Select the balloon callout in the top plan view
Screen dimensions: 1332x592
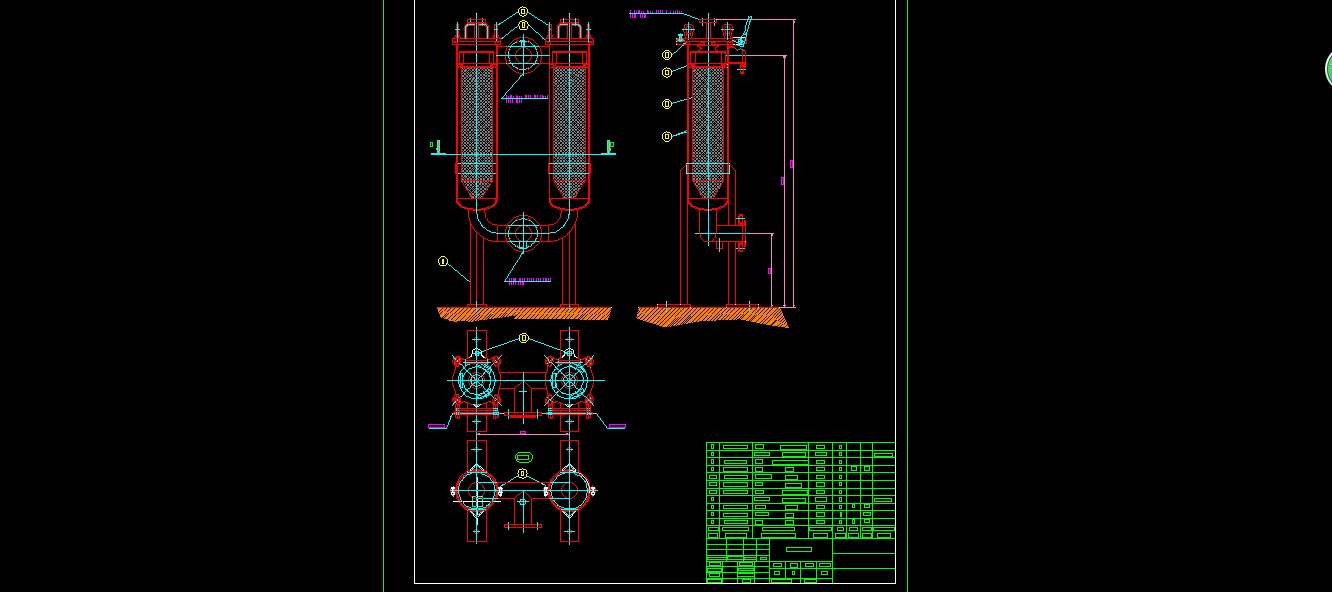523,338
